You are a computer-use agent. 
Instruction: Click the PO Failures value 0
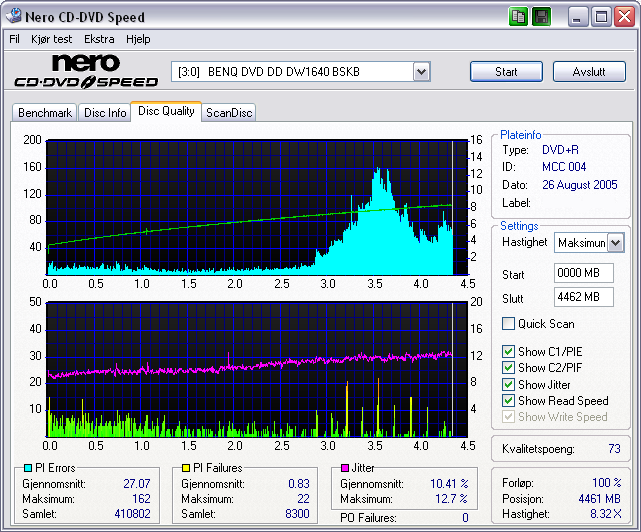465,518
